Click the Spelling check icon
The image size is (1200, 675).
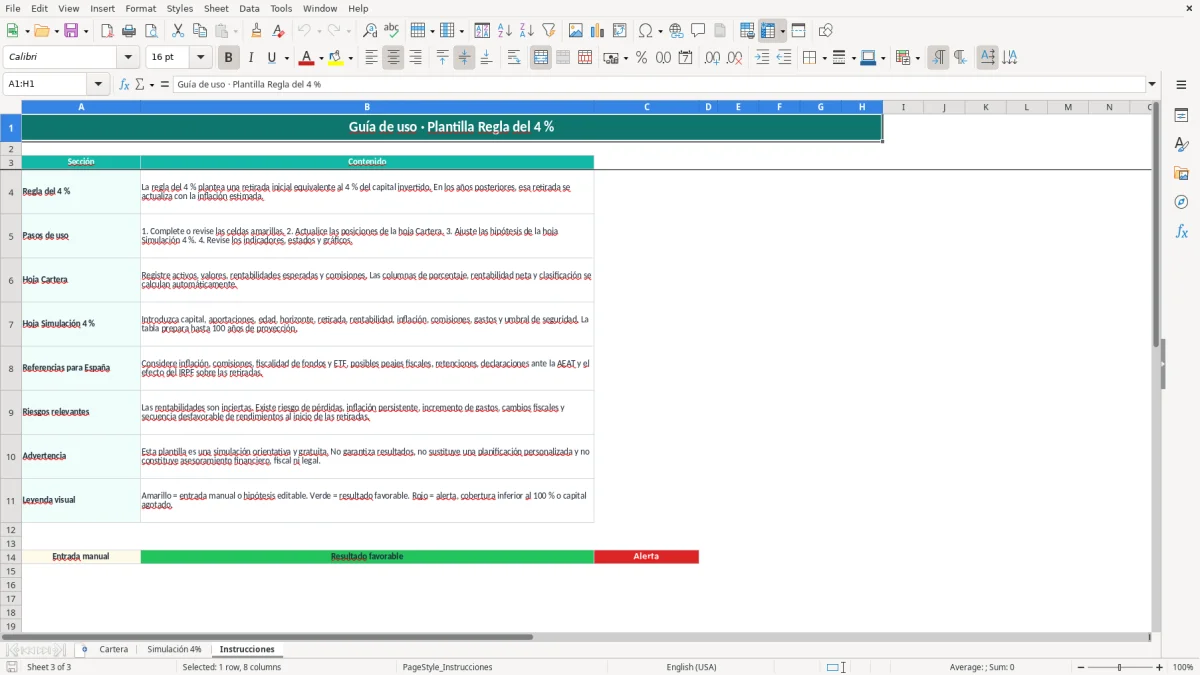pyautogui.click(x=391, y=31)
